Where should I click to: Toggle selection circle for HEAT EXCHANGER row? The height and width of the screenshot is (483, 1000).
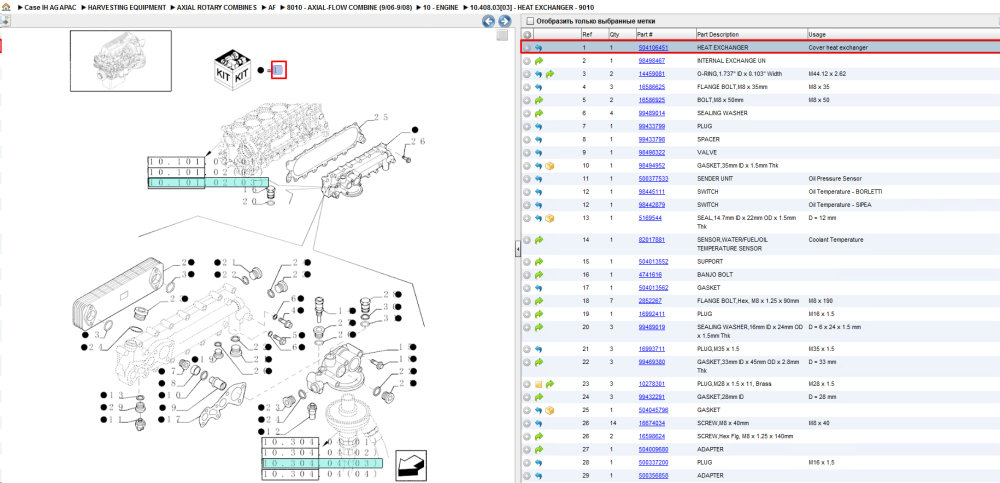pos(527,48)
